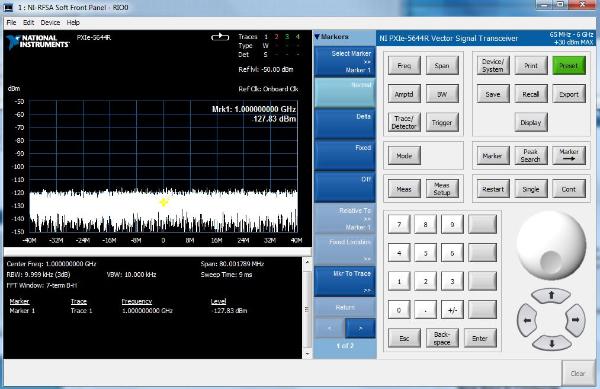Open Device/System settings

(x=493, y=66)
